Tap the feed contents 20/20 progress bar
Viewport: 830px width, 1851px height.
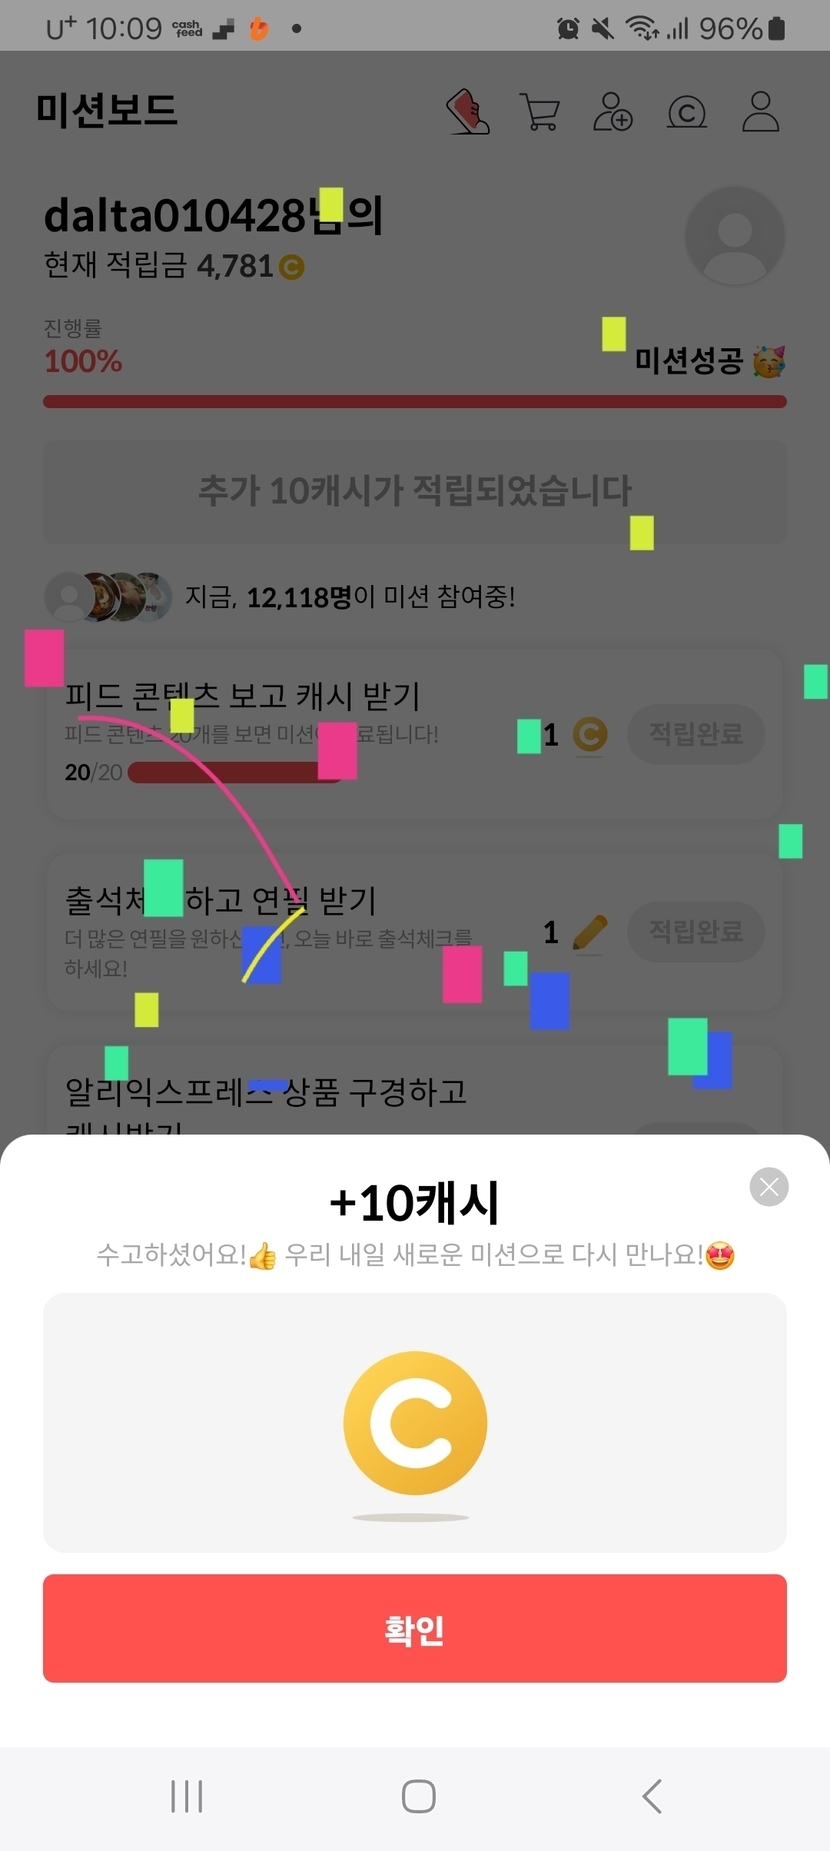click(x=236, y=772)
